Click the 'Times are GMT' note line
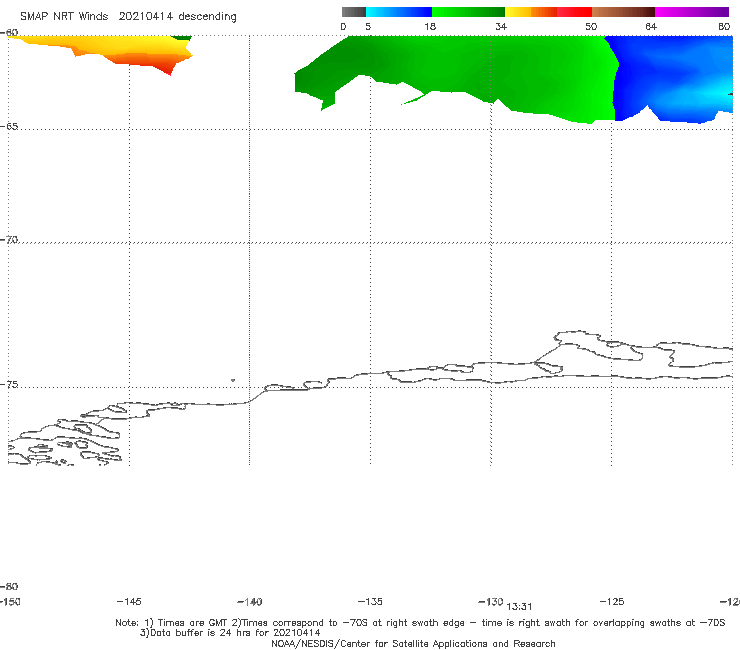 tap(420, 623)
